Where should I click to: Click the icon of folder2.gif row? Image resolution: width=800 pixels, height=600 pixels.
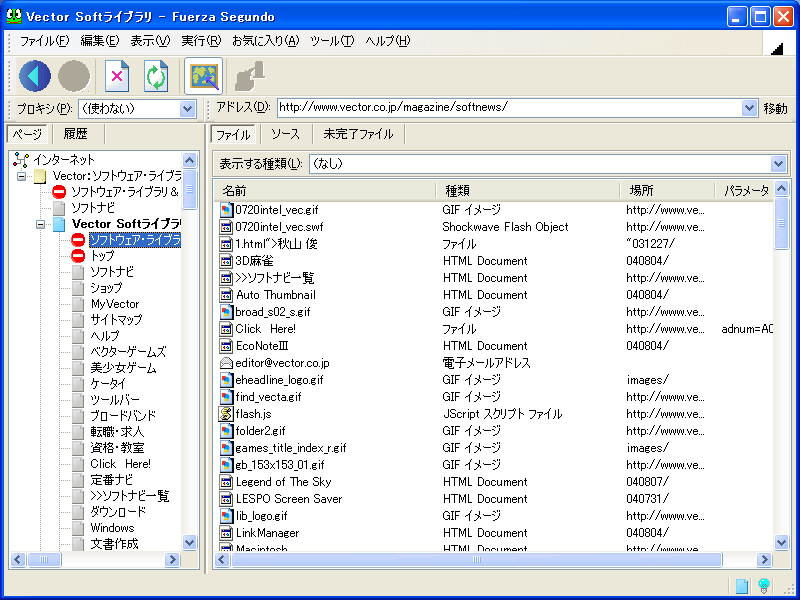(226, 431)
